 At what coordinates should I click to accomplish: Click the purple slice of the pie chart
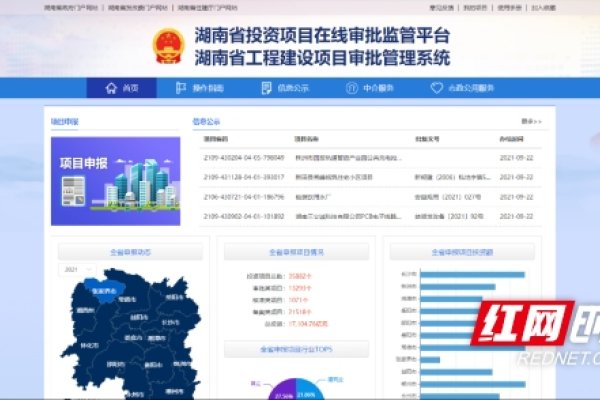click(x=282, y=390)
